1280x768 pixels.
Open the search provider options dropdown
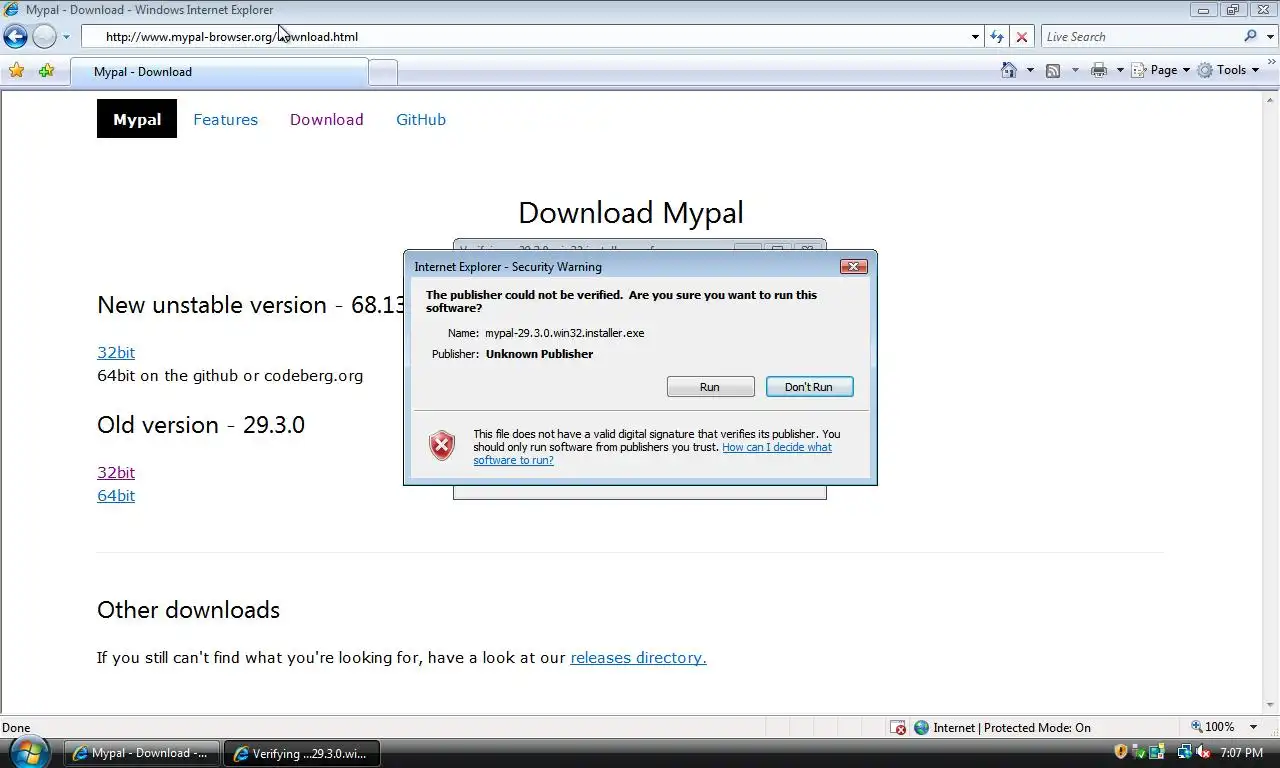[1268, 37]
